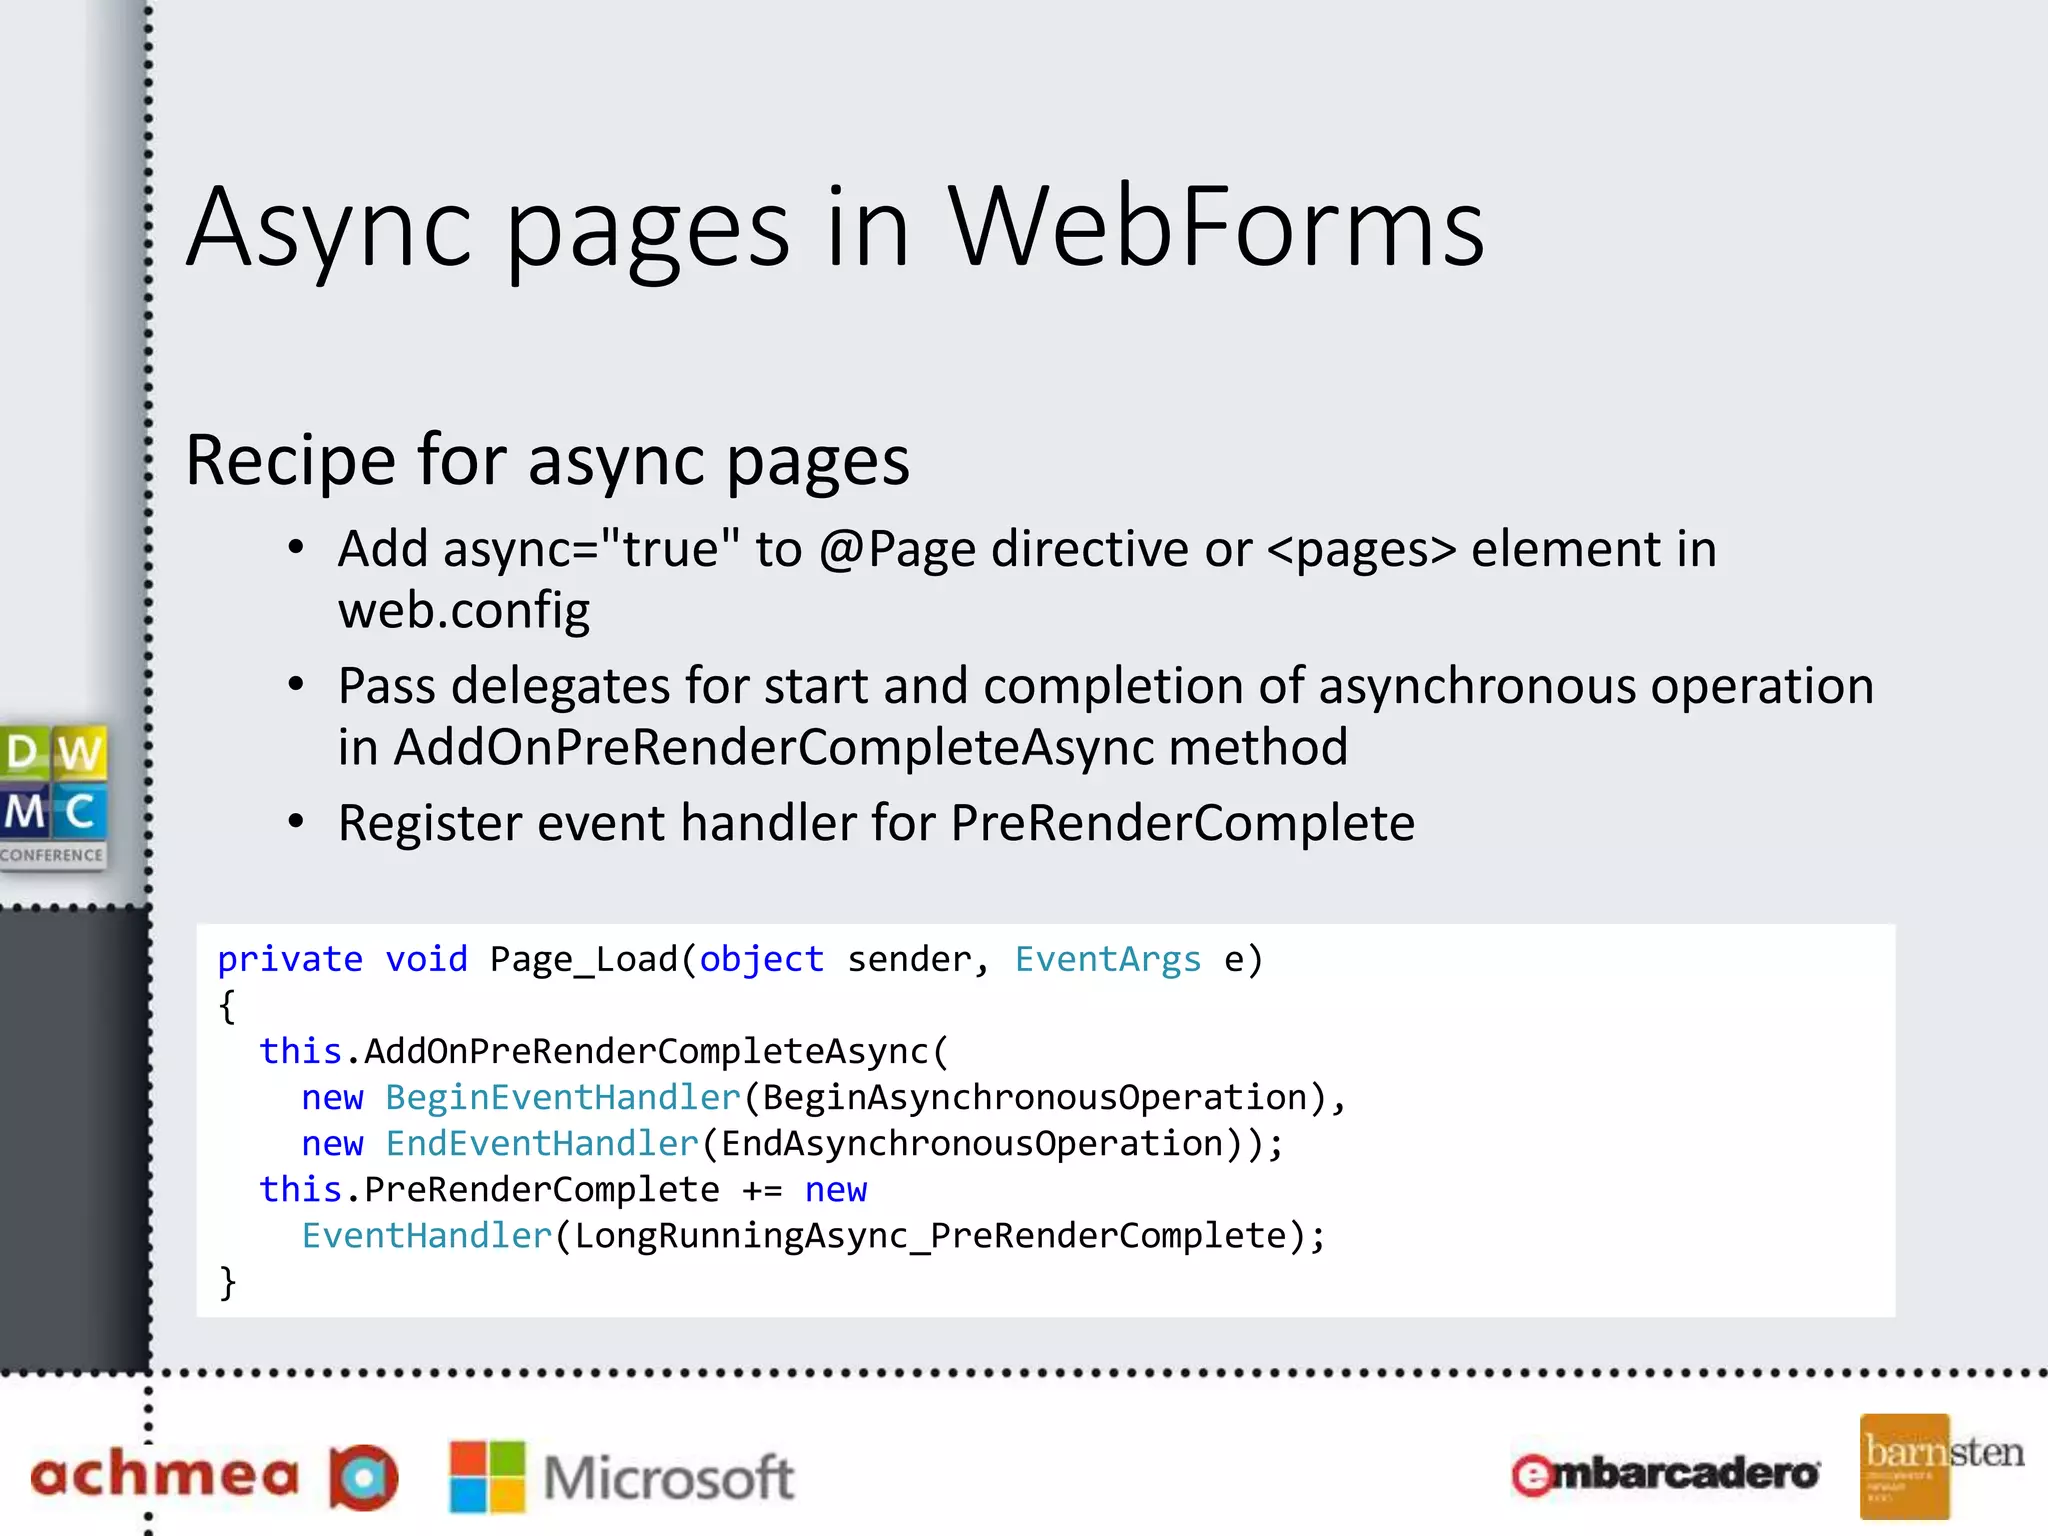Click the EndEventHandler code line
Viewport: 2048px width, 1536px height.
point(792,1143)
